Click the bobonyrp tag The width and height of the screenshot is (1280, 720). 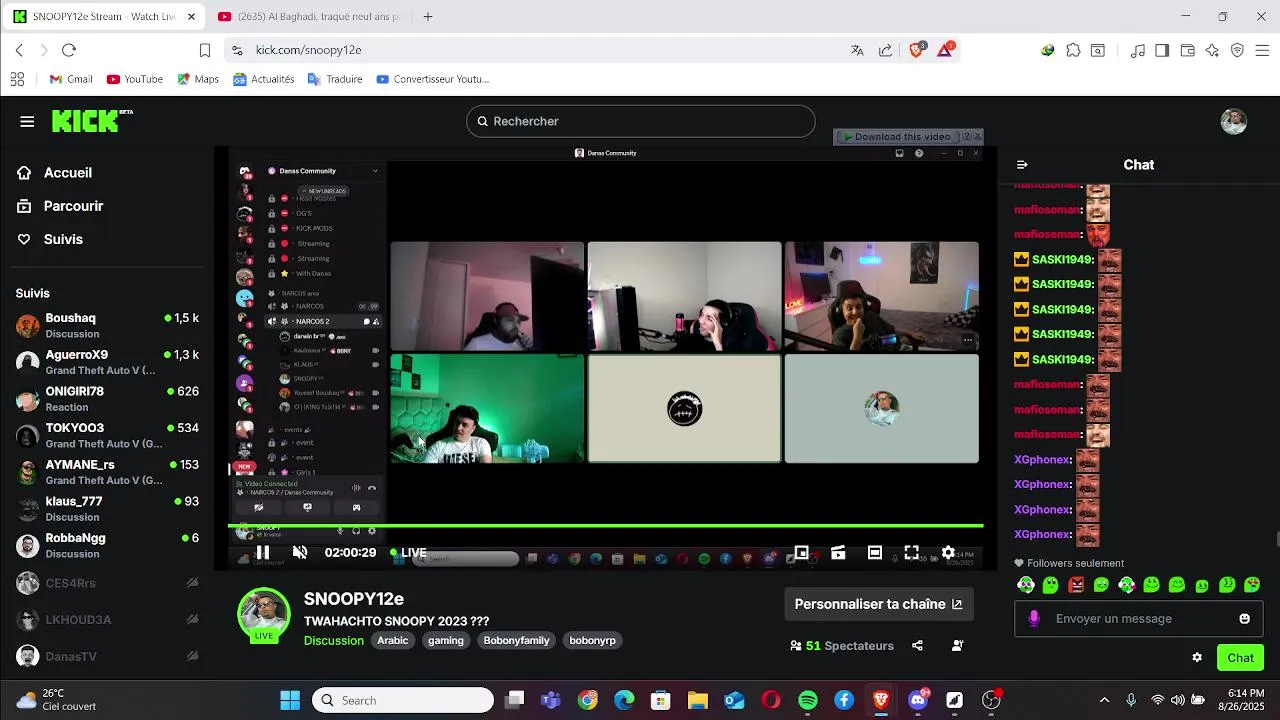(x=593, y=640)
